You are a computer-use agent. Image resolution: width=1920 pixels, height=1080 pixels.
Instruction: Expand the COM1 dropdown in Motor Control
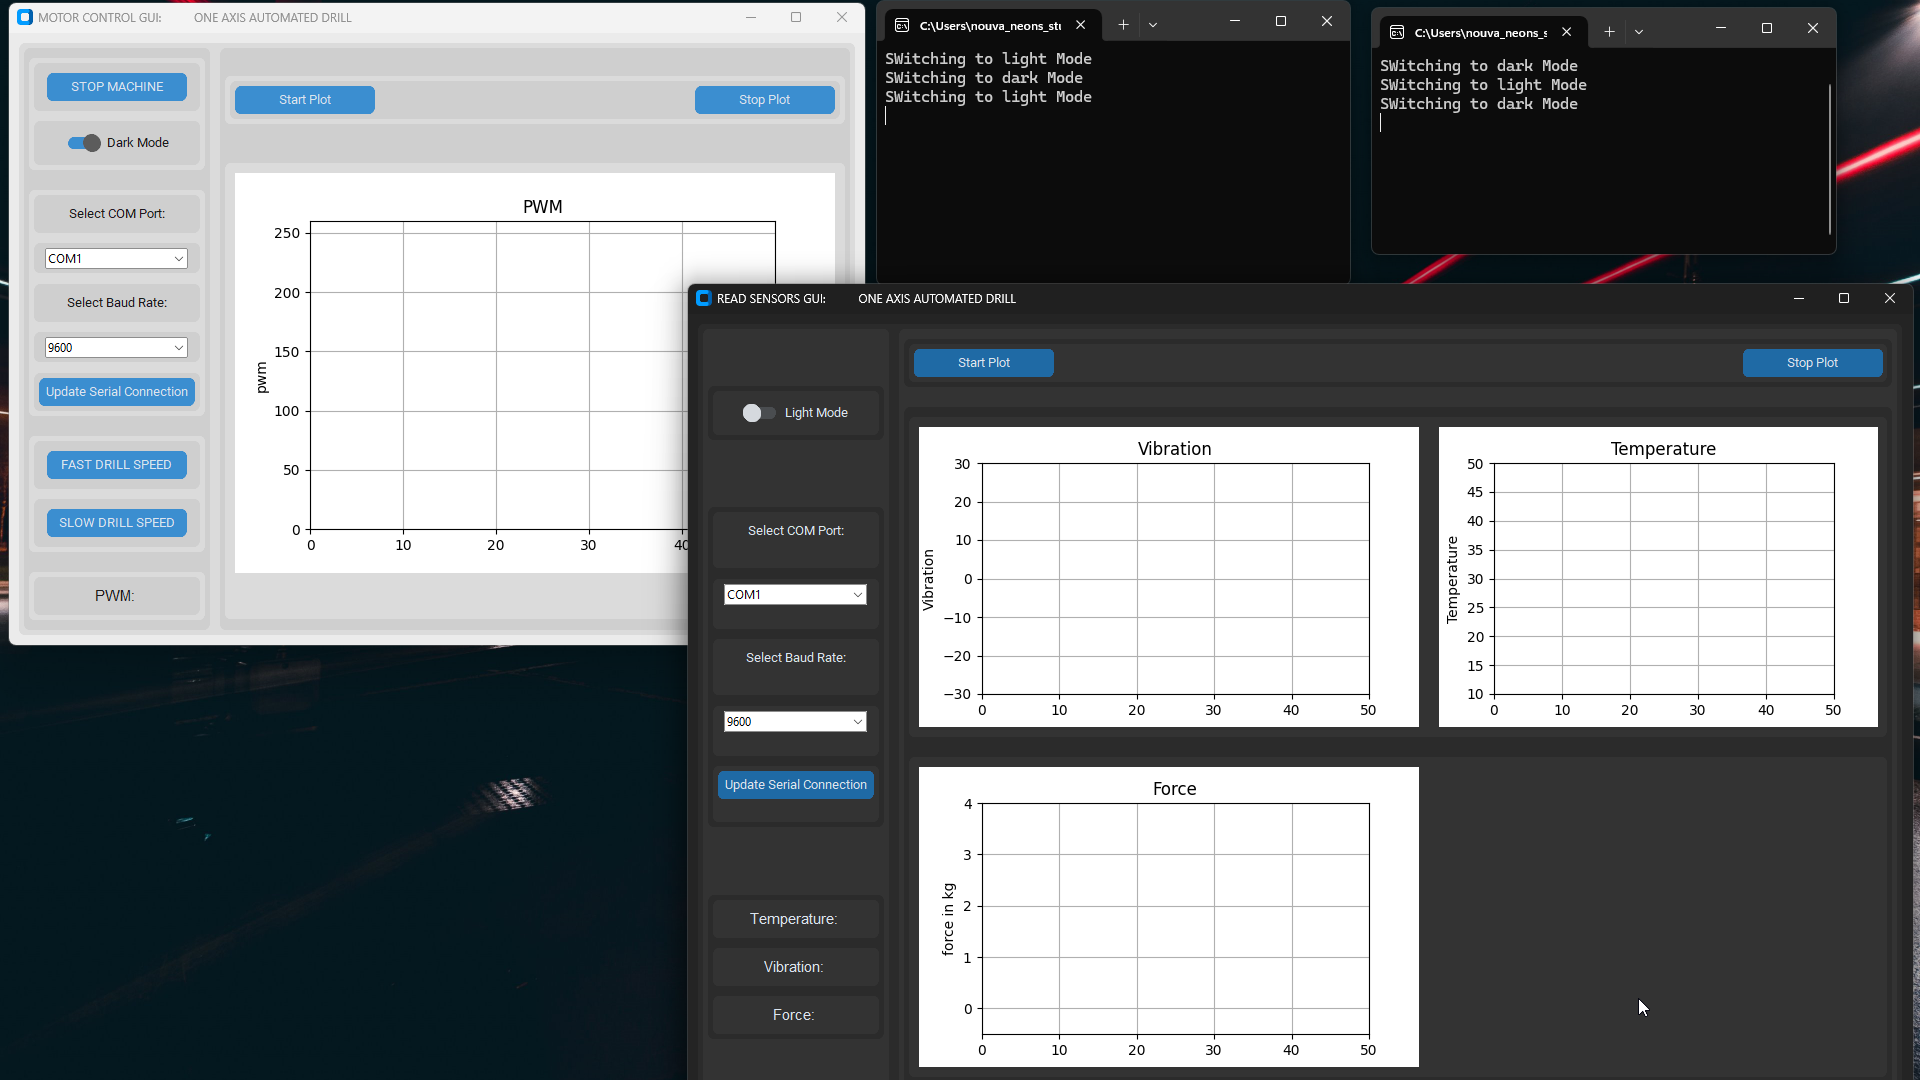coord(179,259)
